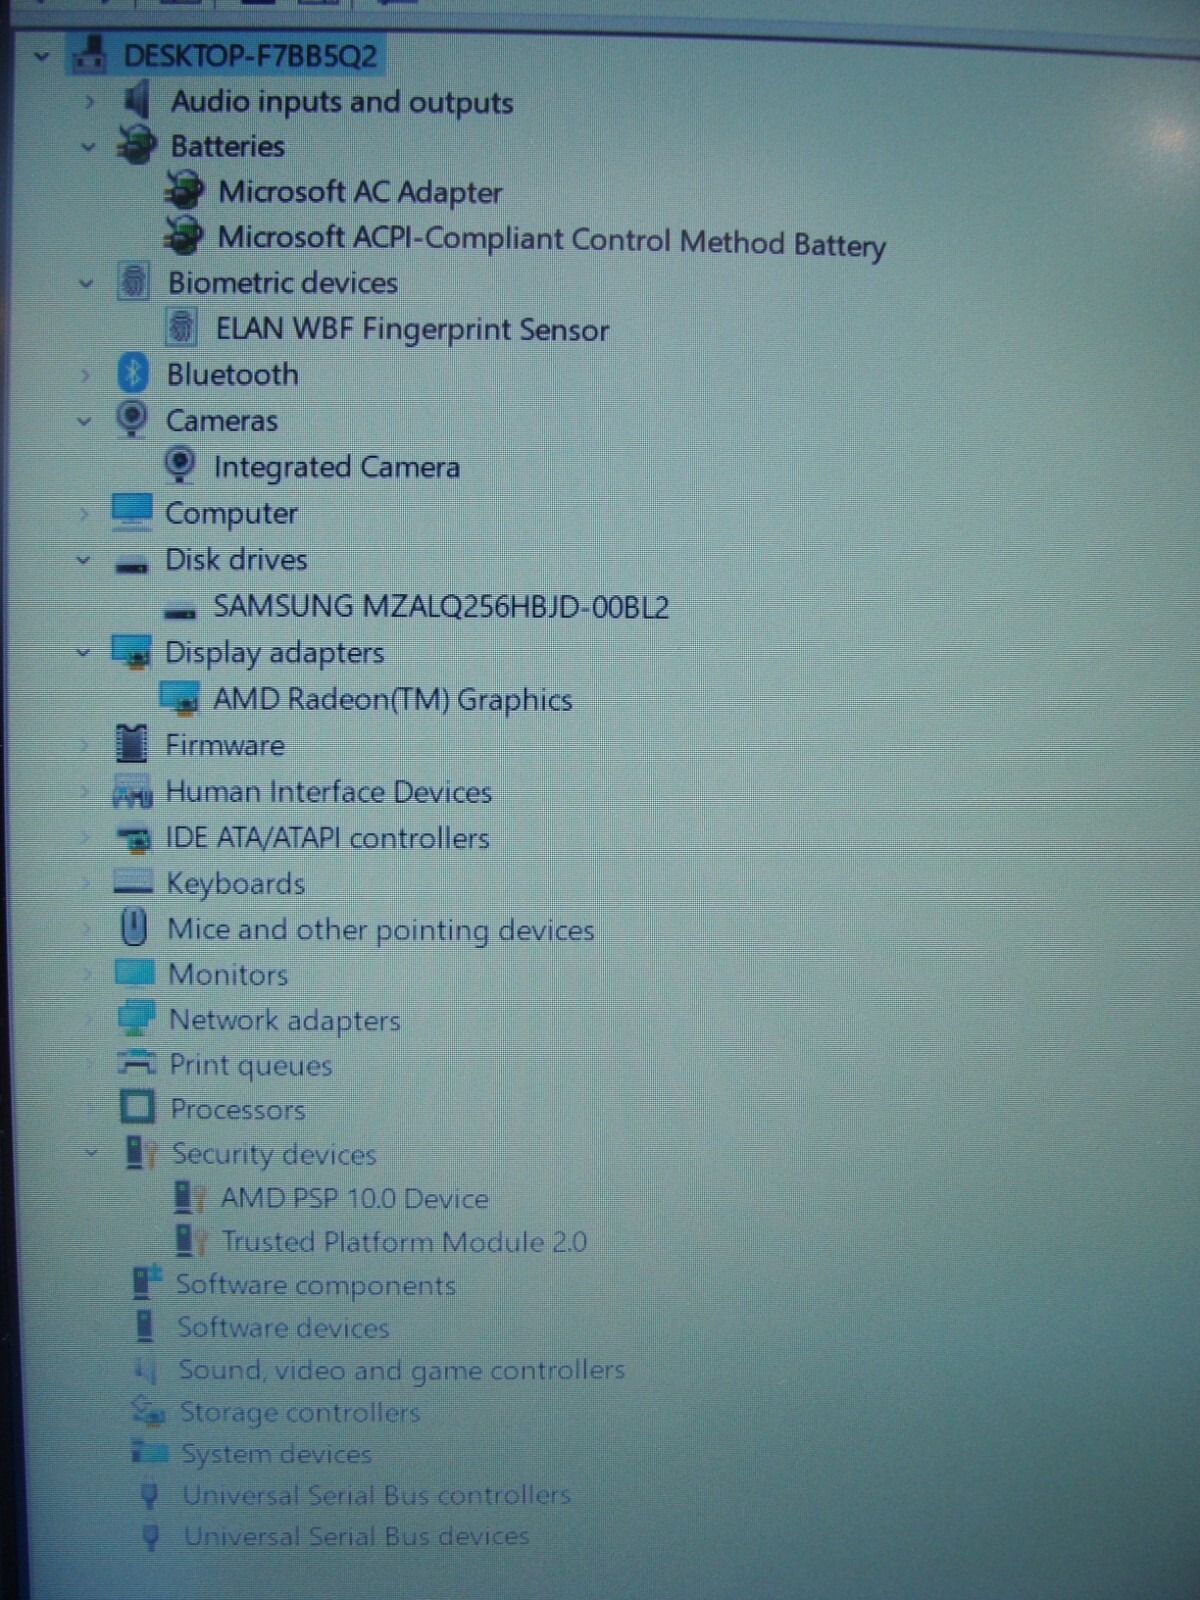The height and width of the screenshot is (1600, 1200).
Task: Click the Computer monitor icon
Action: (x=131, y=512)
